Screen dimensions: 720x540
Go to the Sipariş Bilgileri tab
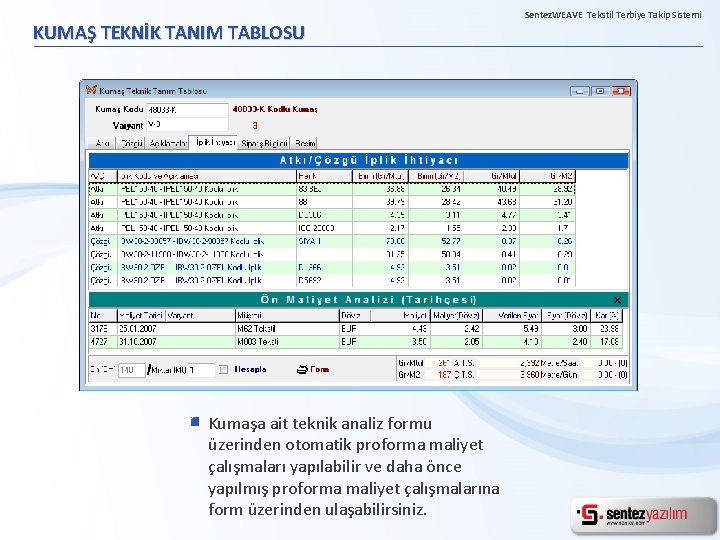click(264, 144)
